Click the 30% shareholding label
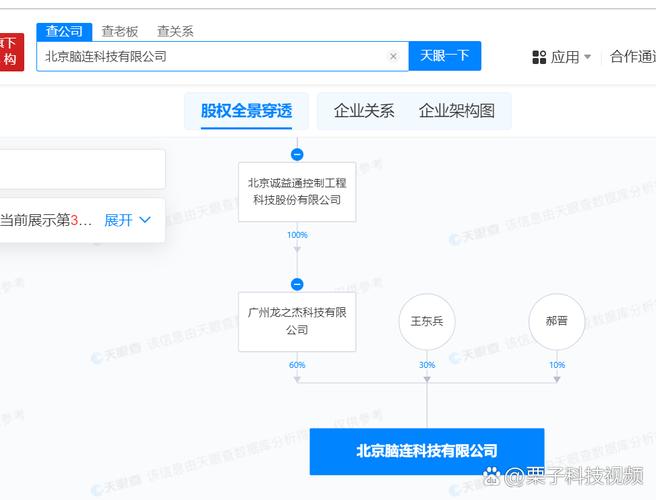Image resolution: width=656 pixels, height=500 pixels. (427, 365)
